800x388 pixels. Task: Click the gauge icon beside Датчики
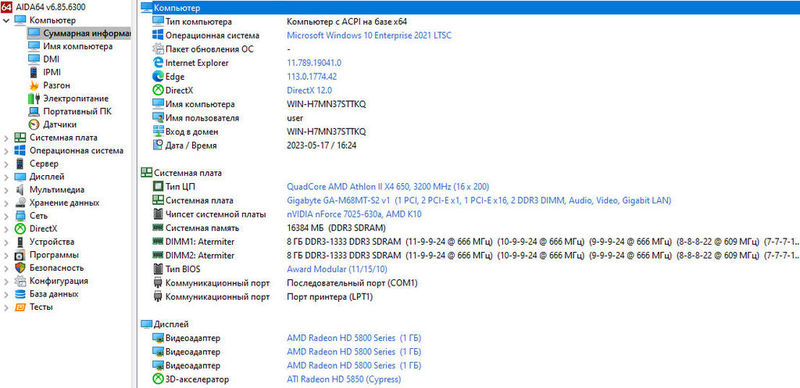34,125
